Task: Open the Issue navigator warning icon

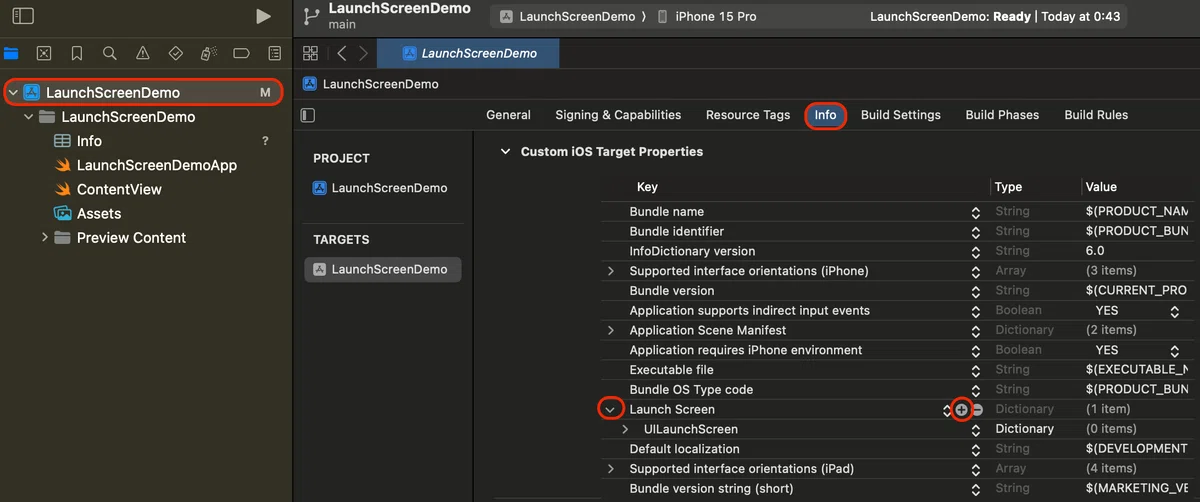Action: 143,53
